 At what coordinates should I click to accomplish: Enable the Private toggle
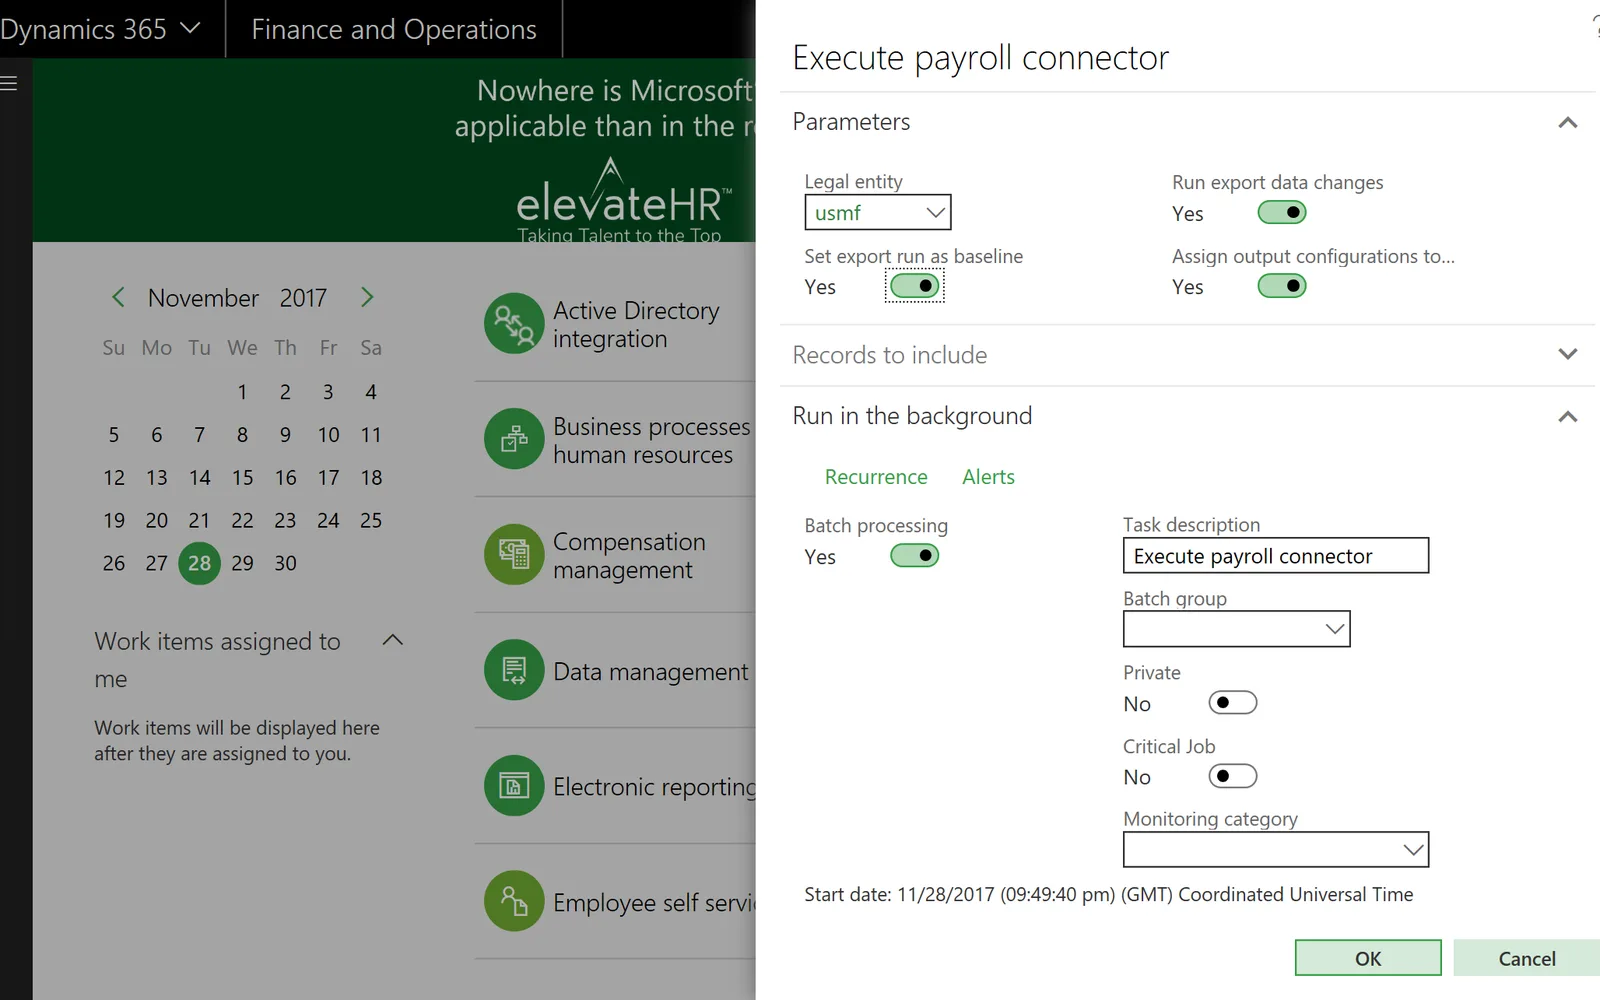pyautogui.click(x=1233, y=703)
